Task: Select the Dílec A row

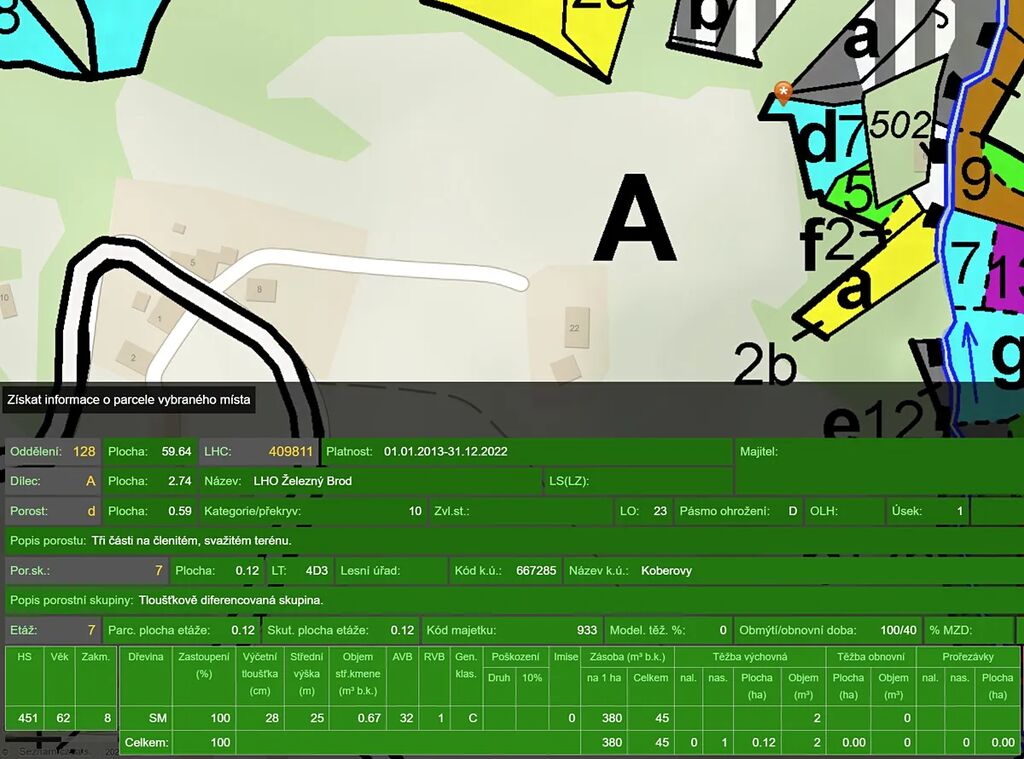Action: (x=53, y=480)
